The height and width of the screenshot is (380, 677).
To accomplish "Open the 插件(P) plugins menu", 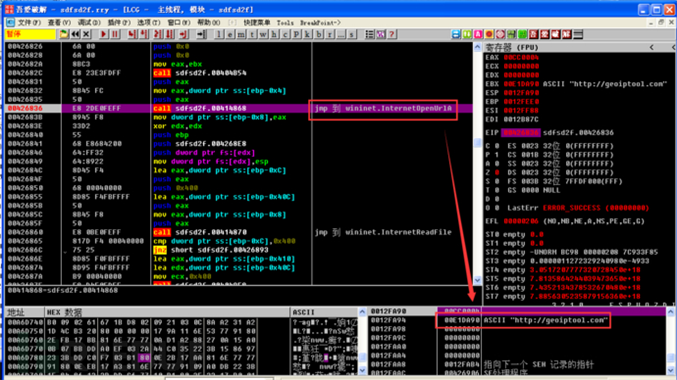I will point(119,22).
